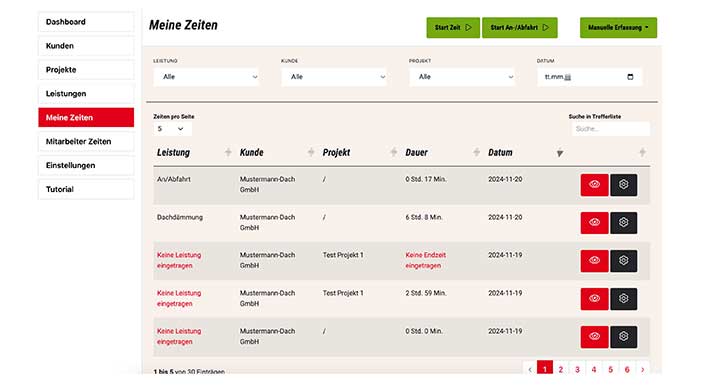Click Start An-/Abfahrt button
This screenshot has height=390, width=705.
click(x=520, y=27)
